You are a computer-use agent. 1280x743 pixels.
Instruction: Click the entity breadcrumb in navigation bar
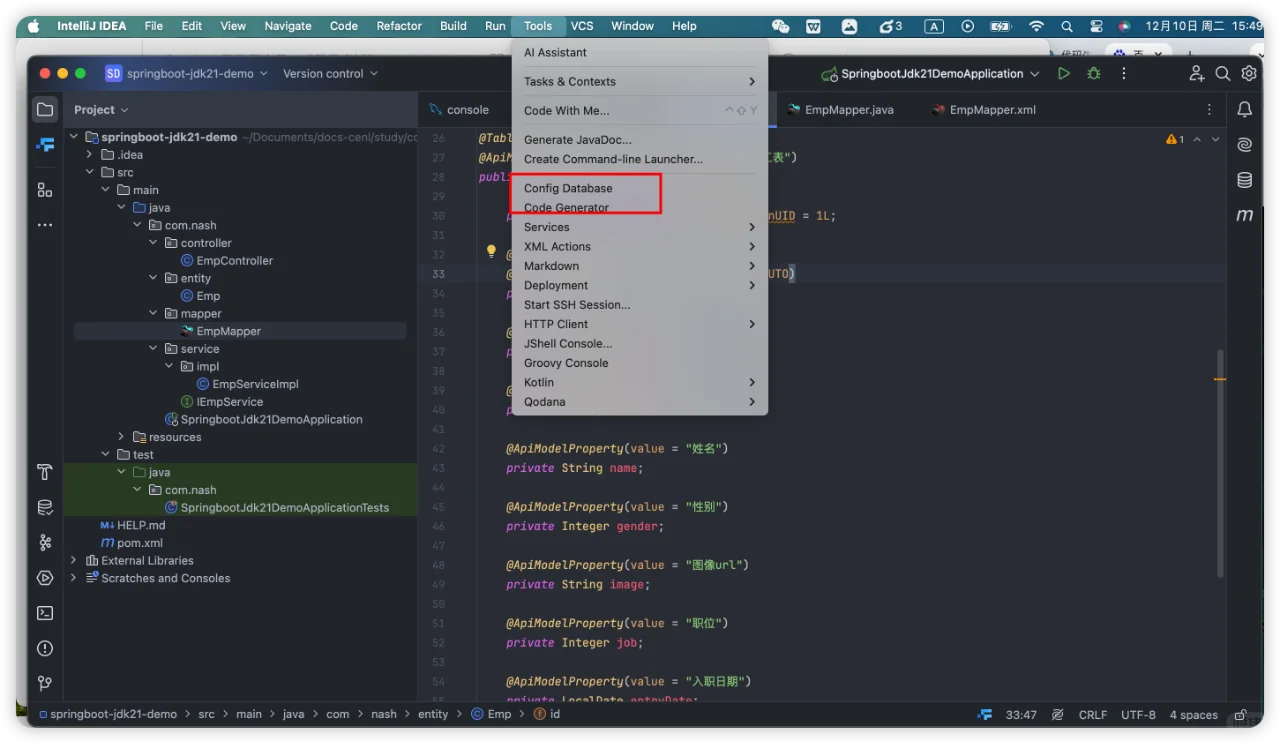tap(433, 714)
